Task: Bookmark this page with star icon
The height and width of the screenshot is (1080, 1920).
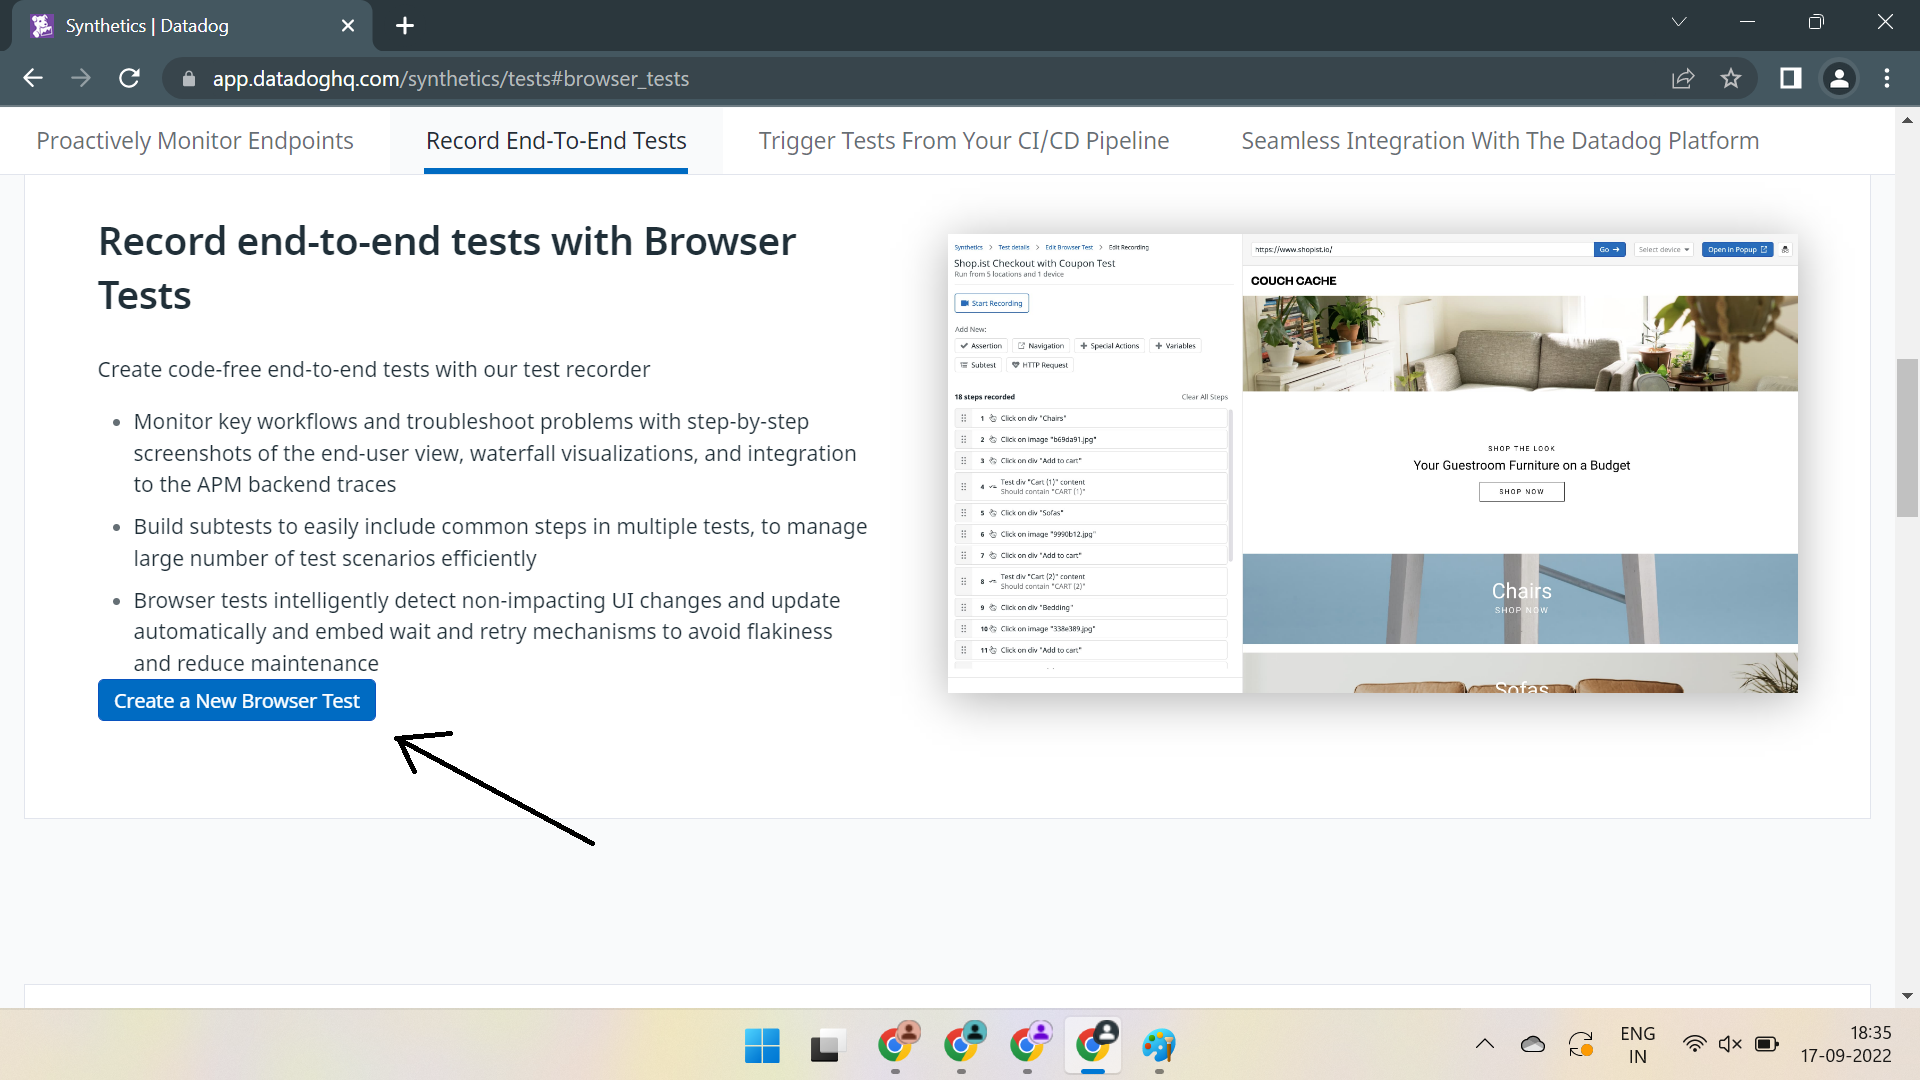Action: coord(1731,78)
